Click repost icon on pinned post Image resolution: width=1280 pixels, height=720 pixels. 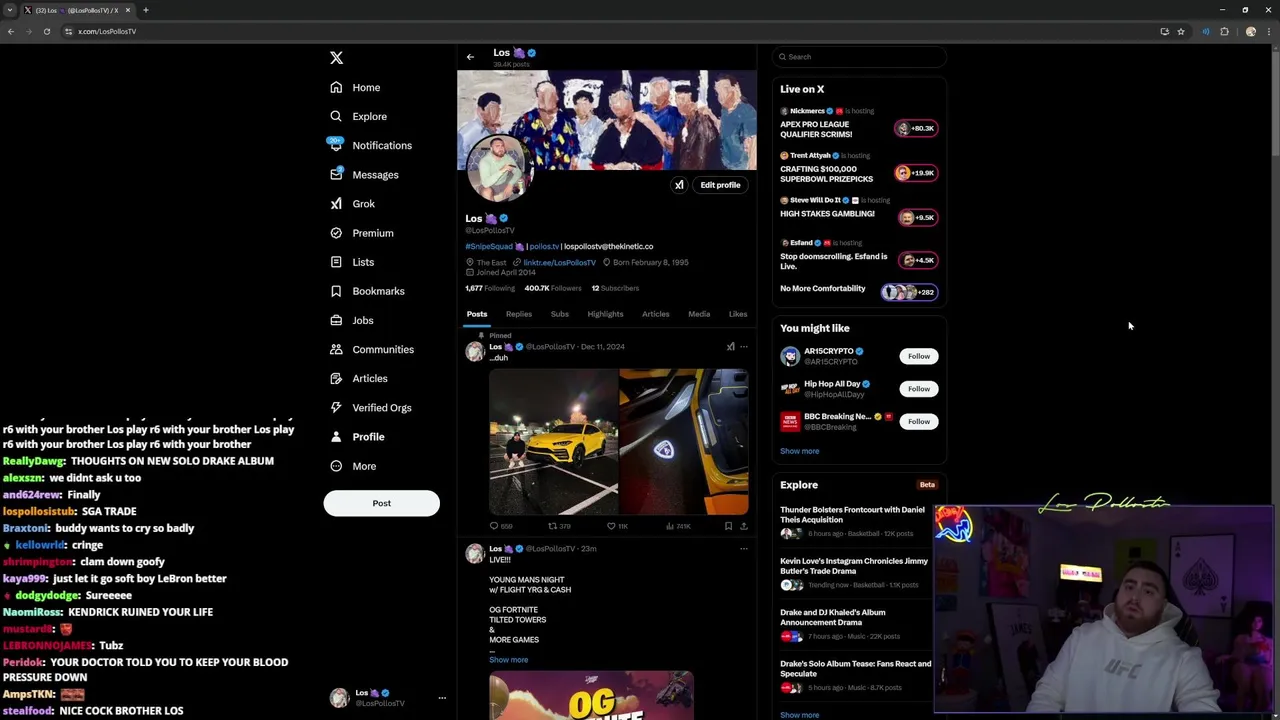click(x=552, y=526)
